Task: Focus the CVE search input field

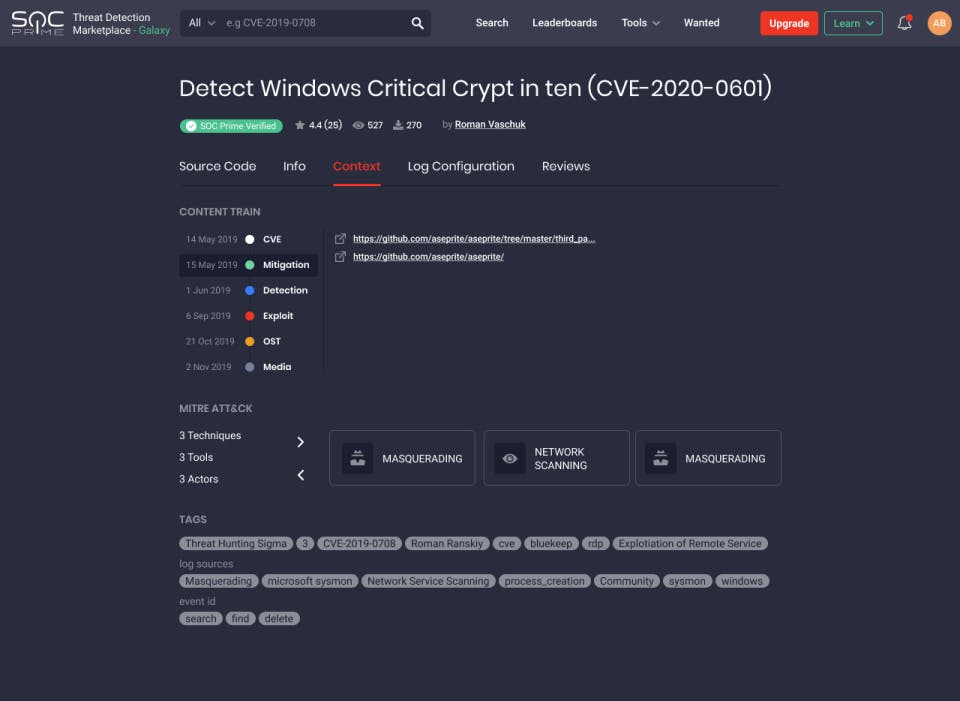Action: click(x=313, y=23)
